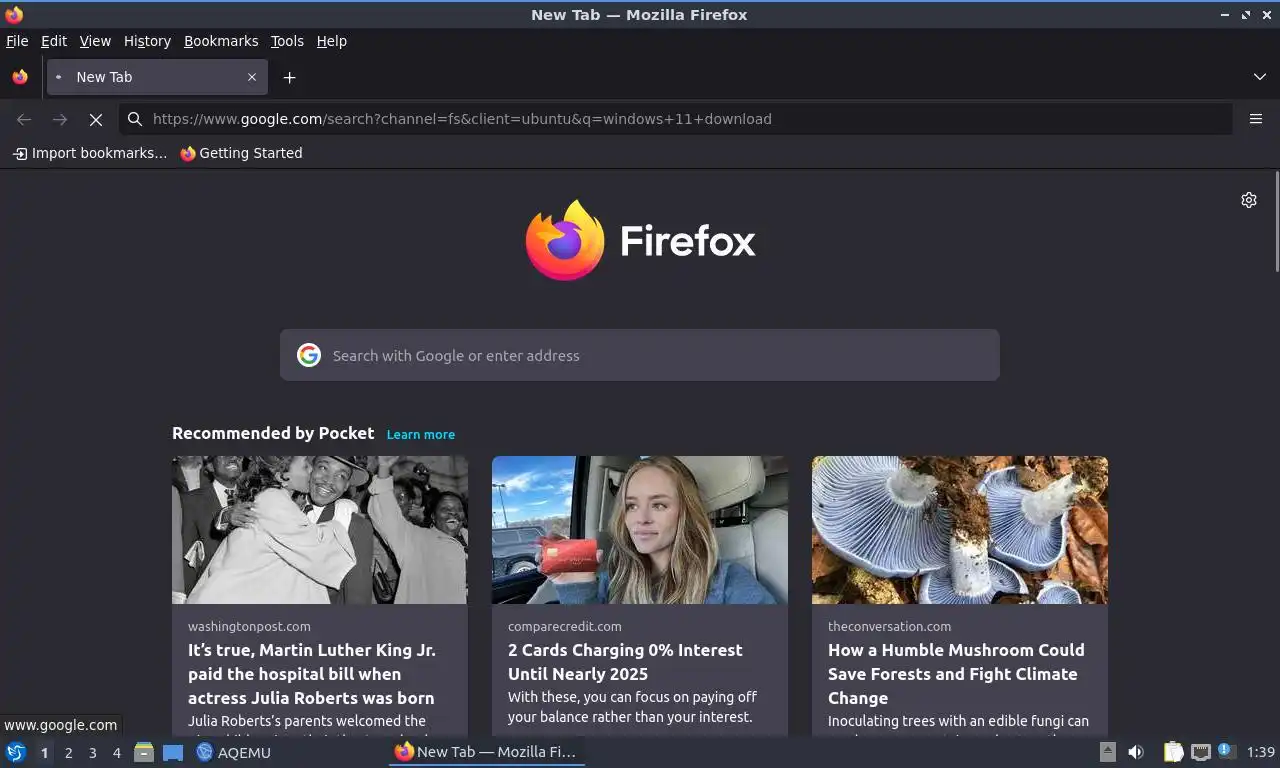The height and width of the screenshot is (768, 1280).
Task: Click the page vertical scrollbar thumb
Action: point(1276,221)
